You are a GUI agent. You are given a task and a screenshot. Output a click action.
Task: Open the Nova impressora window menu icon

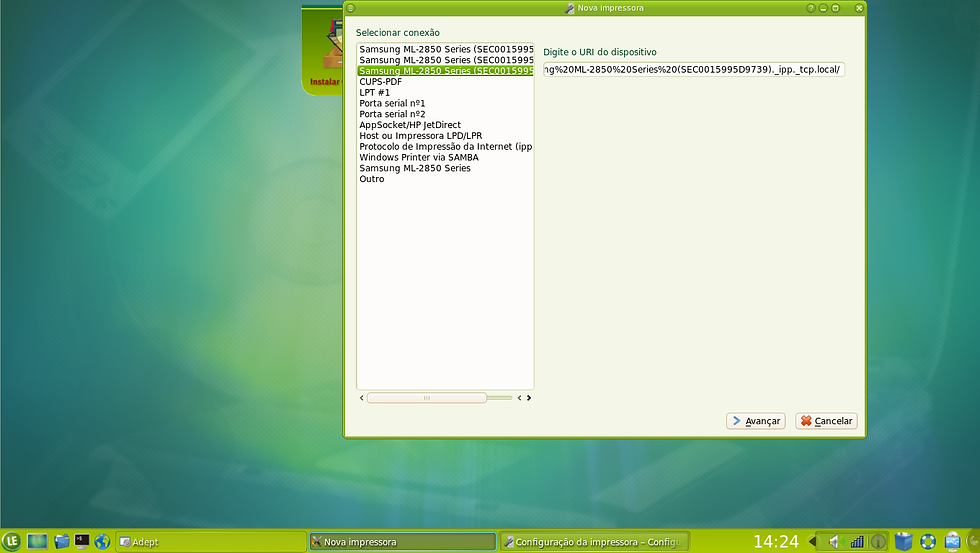(351, 8)
